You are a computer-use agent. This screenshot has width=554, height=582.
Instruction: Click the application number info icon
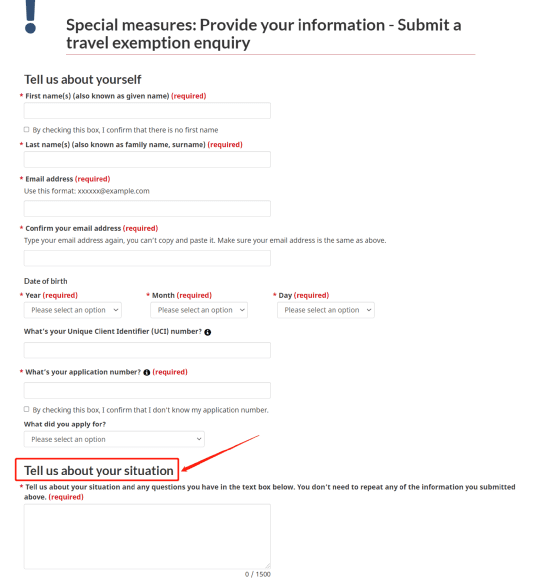click(147, 372)
